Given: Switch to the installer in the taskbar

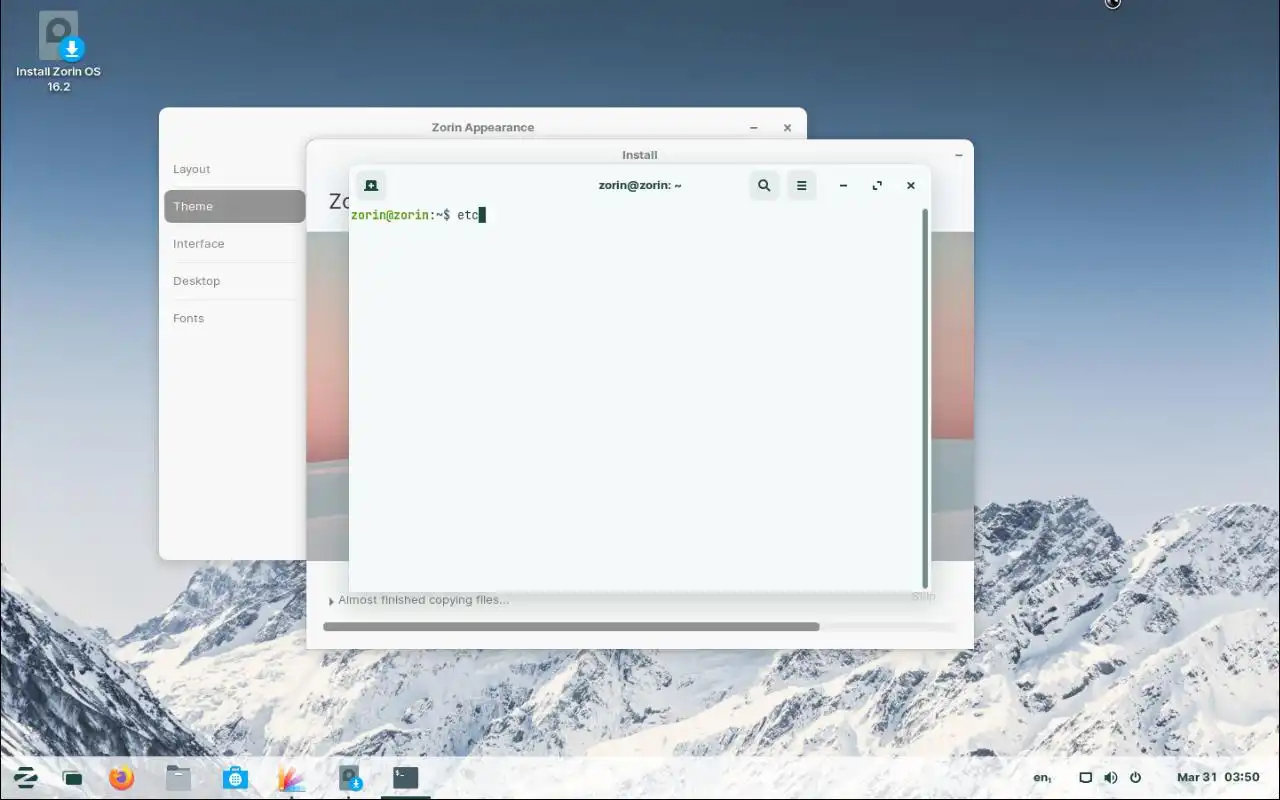Looking at the screenshot, I should click(x=349, y=778).
